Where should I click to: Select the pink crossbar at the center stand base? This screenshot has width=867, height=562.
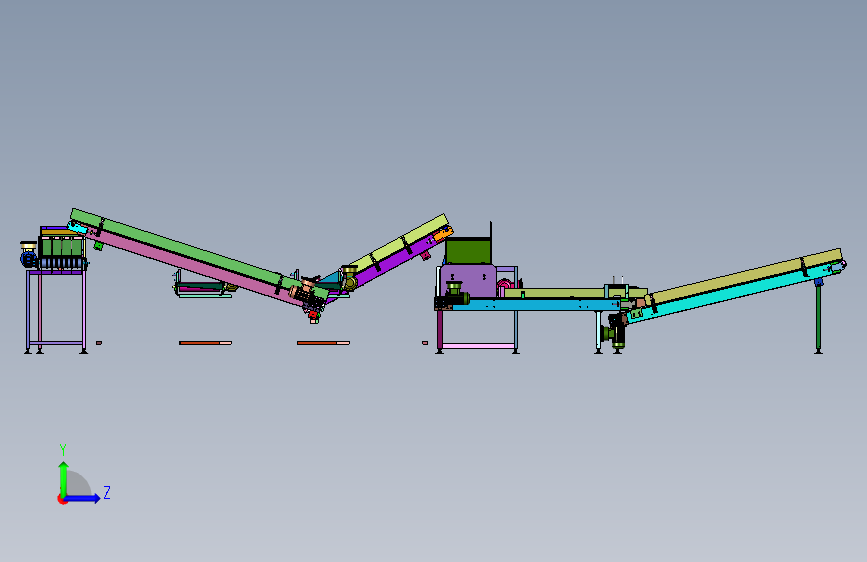tap(478, 346)
